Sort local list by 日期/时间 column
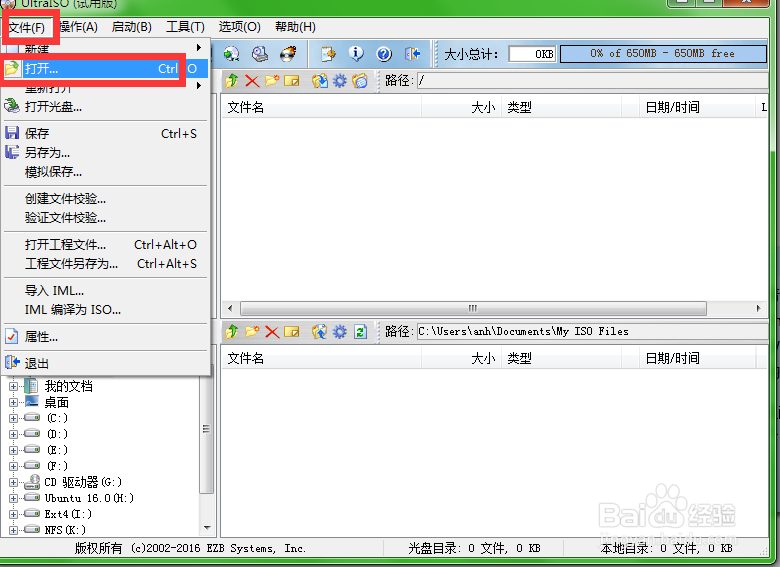The width and height of the screenshot is (780, 567). tap(697, 358)
